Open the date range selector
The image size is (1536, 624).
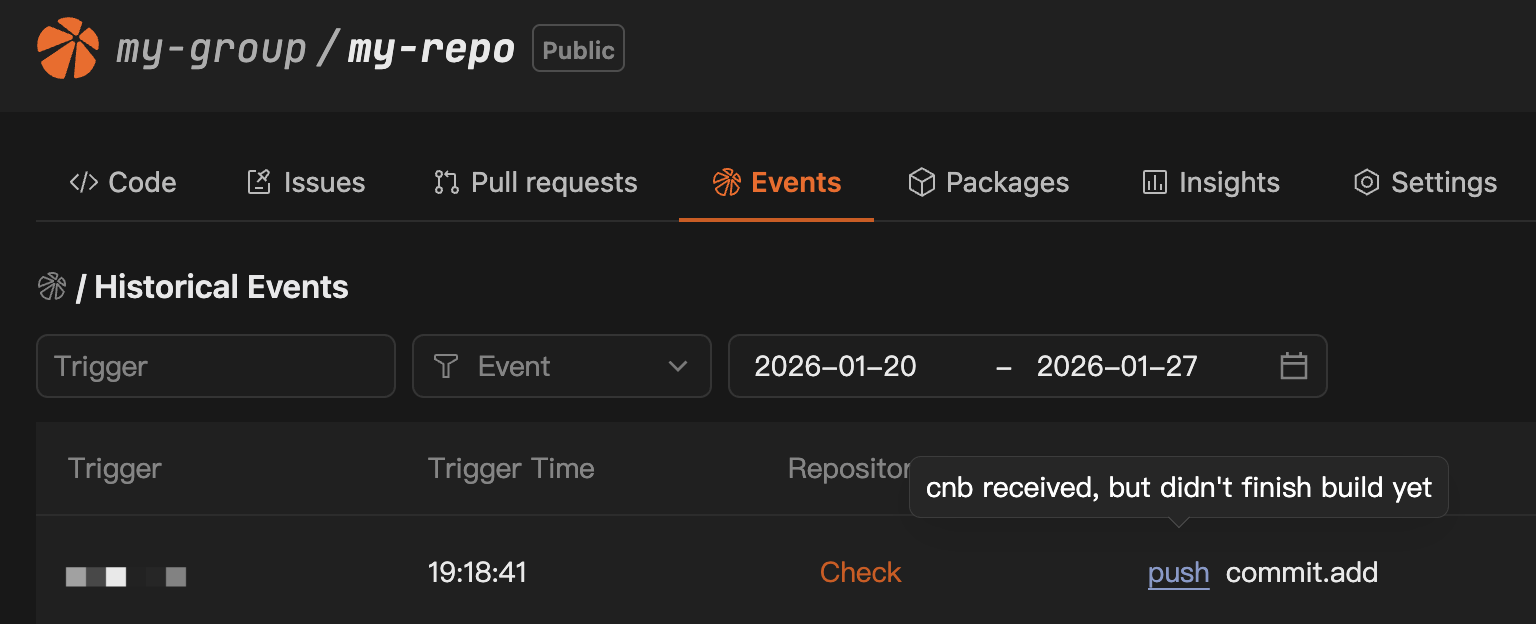pyautogui.click(x=1028, y=366)
